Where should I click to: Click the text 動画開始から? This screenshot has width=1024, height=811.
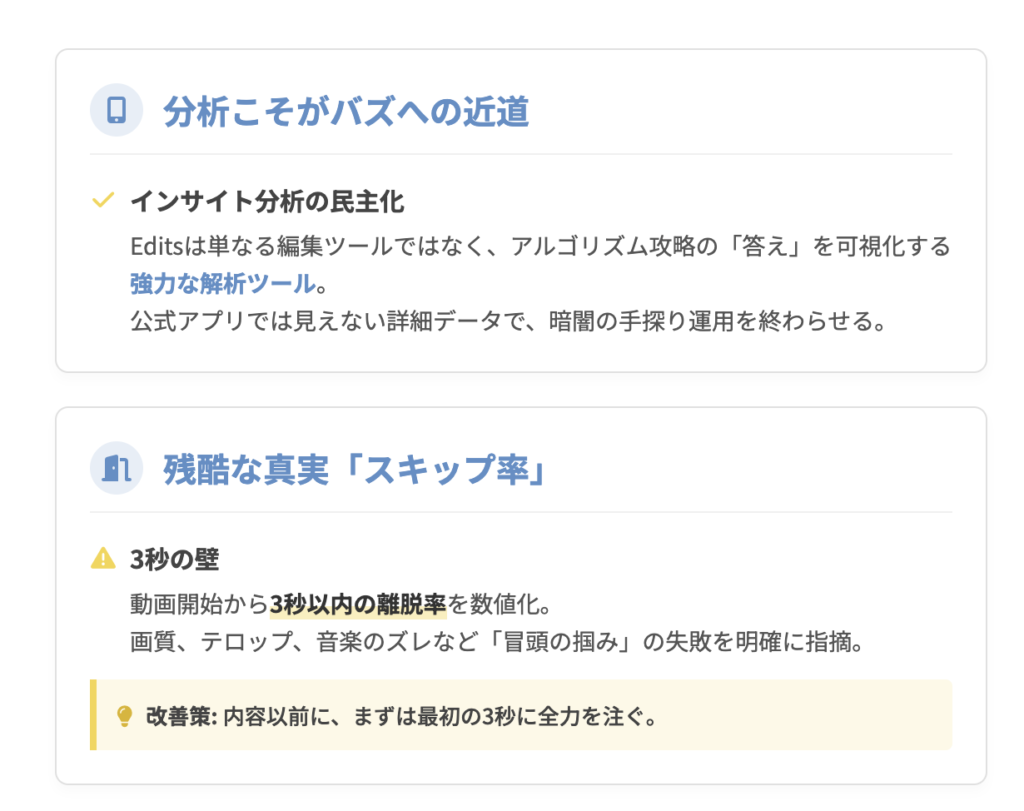199,605
